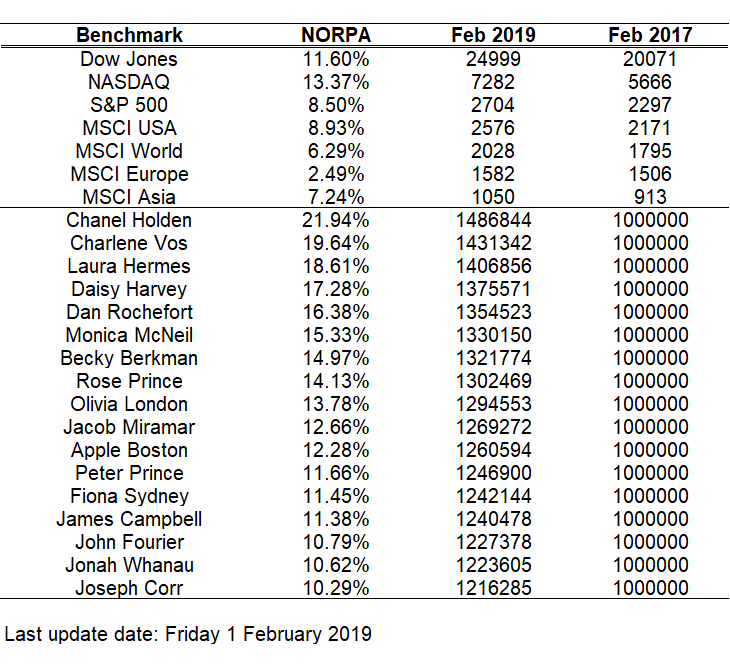This screenshot has width=730, height=669.
Task: Select MSCI Europe row label
Action: pos(129,174)
